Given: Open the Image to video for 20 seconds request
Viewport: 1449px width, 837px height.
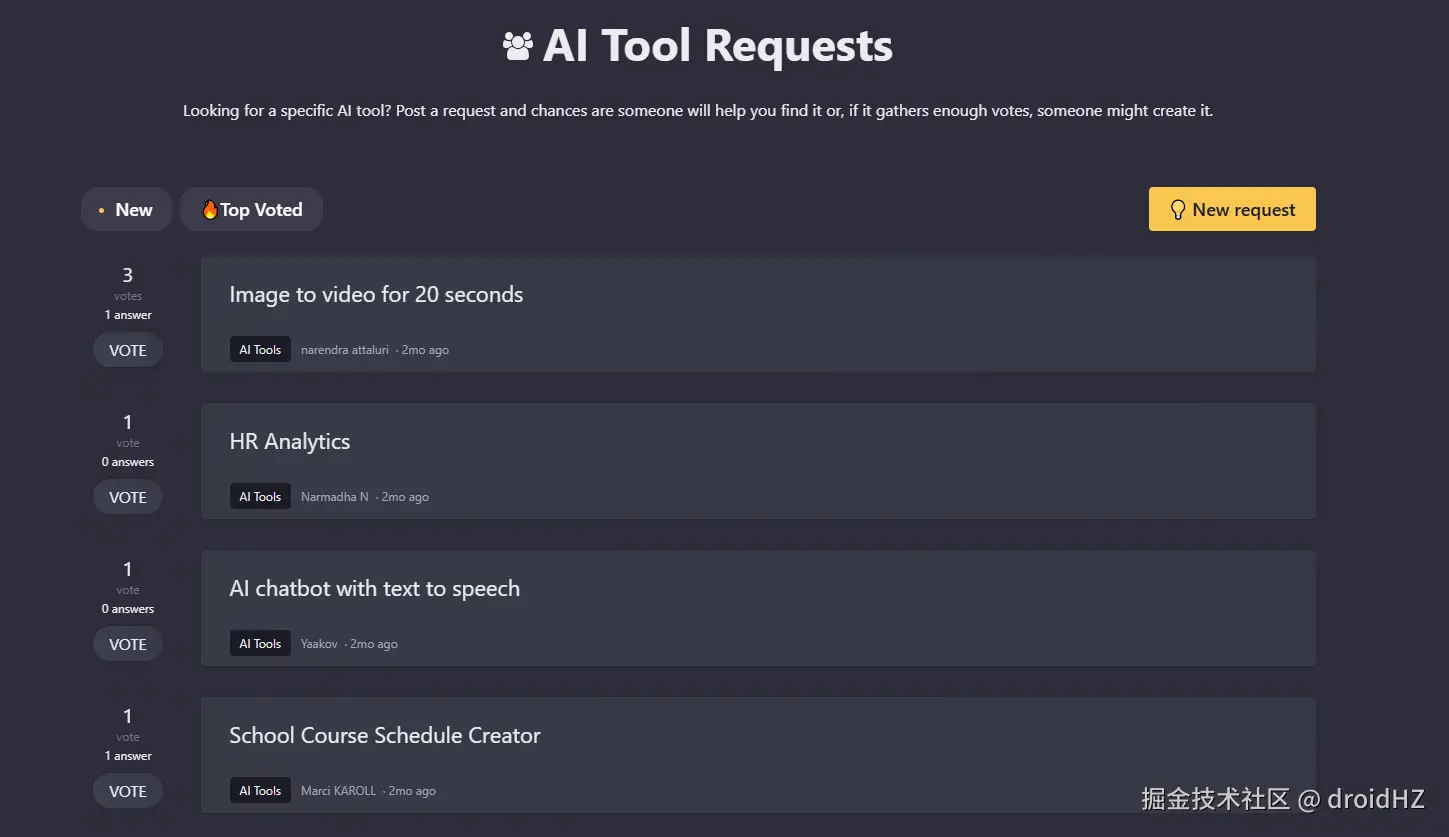Looking at the screenshot, I should (x=376, y=295).
